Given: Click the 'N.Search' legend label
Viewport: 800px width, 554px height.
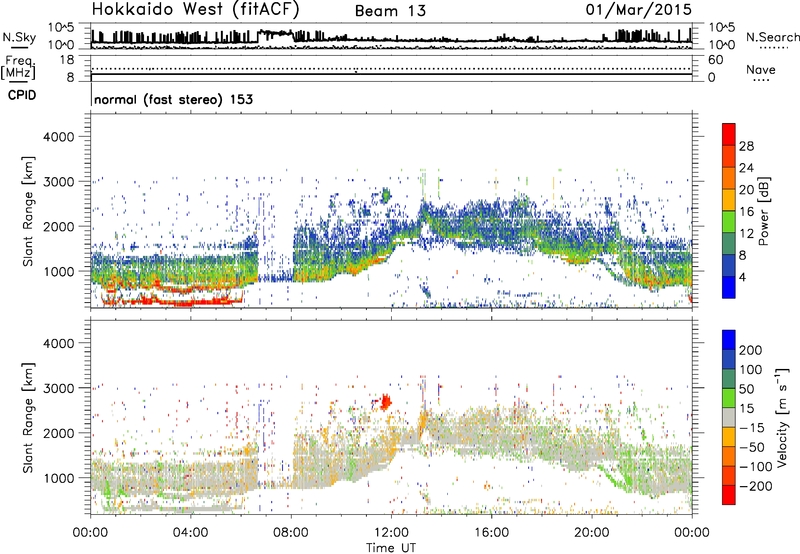Looking at the screenshot, I should point(772,37).
